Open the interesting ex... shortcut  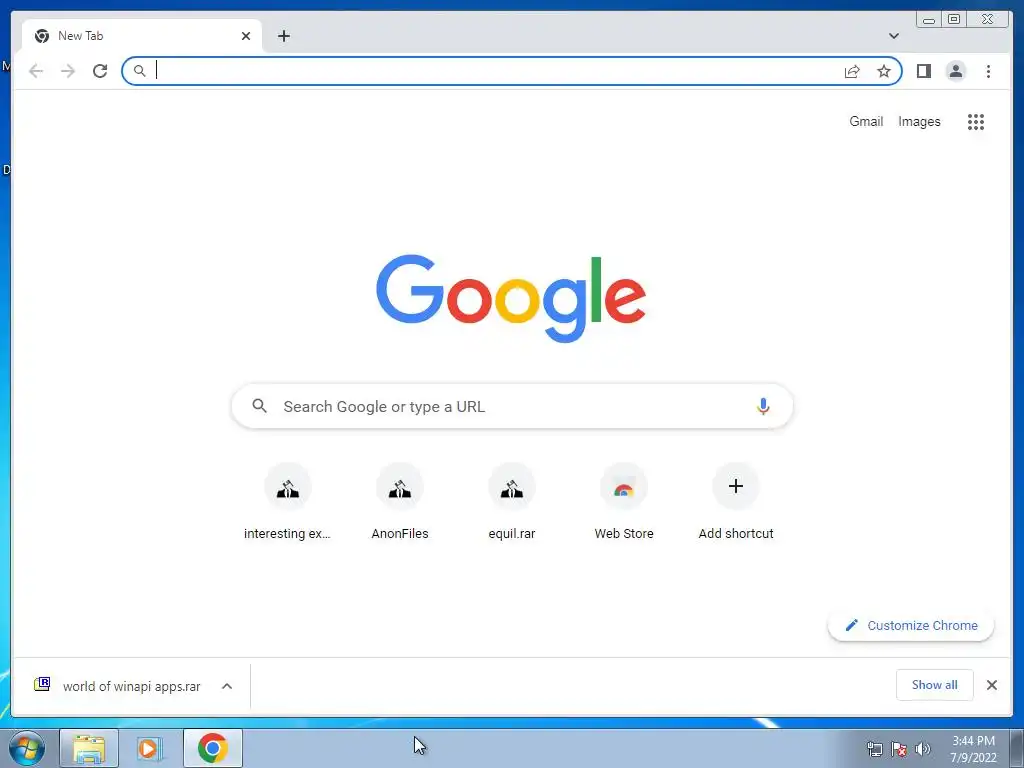coord(287,503)
